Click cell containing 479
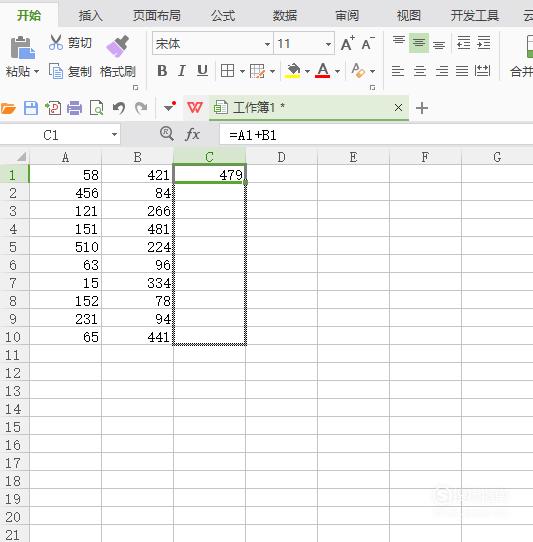The image size is (533, 542). click(x=209, y=174)
